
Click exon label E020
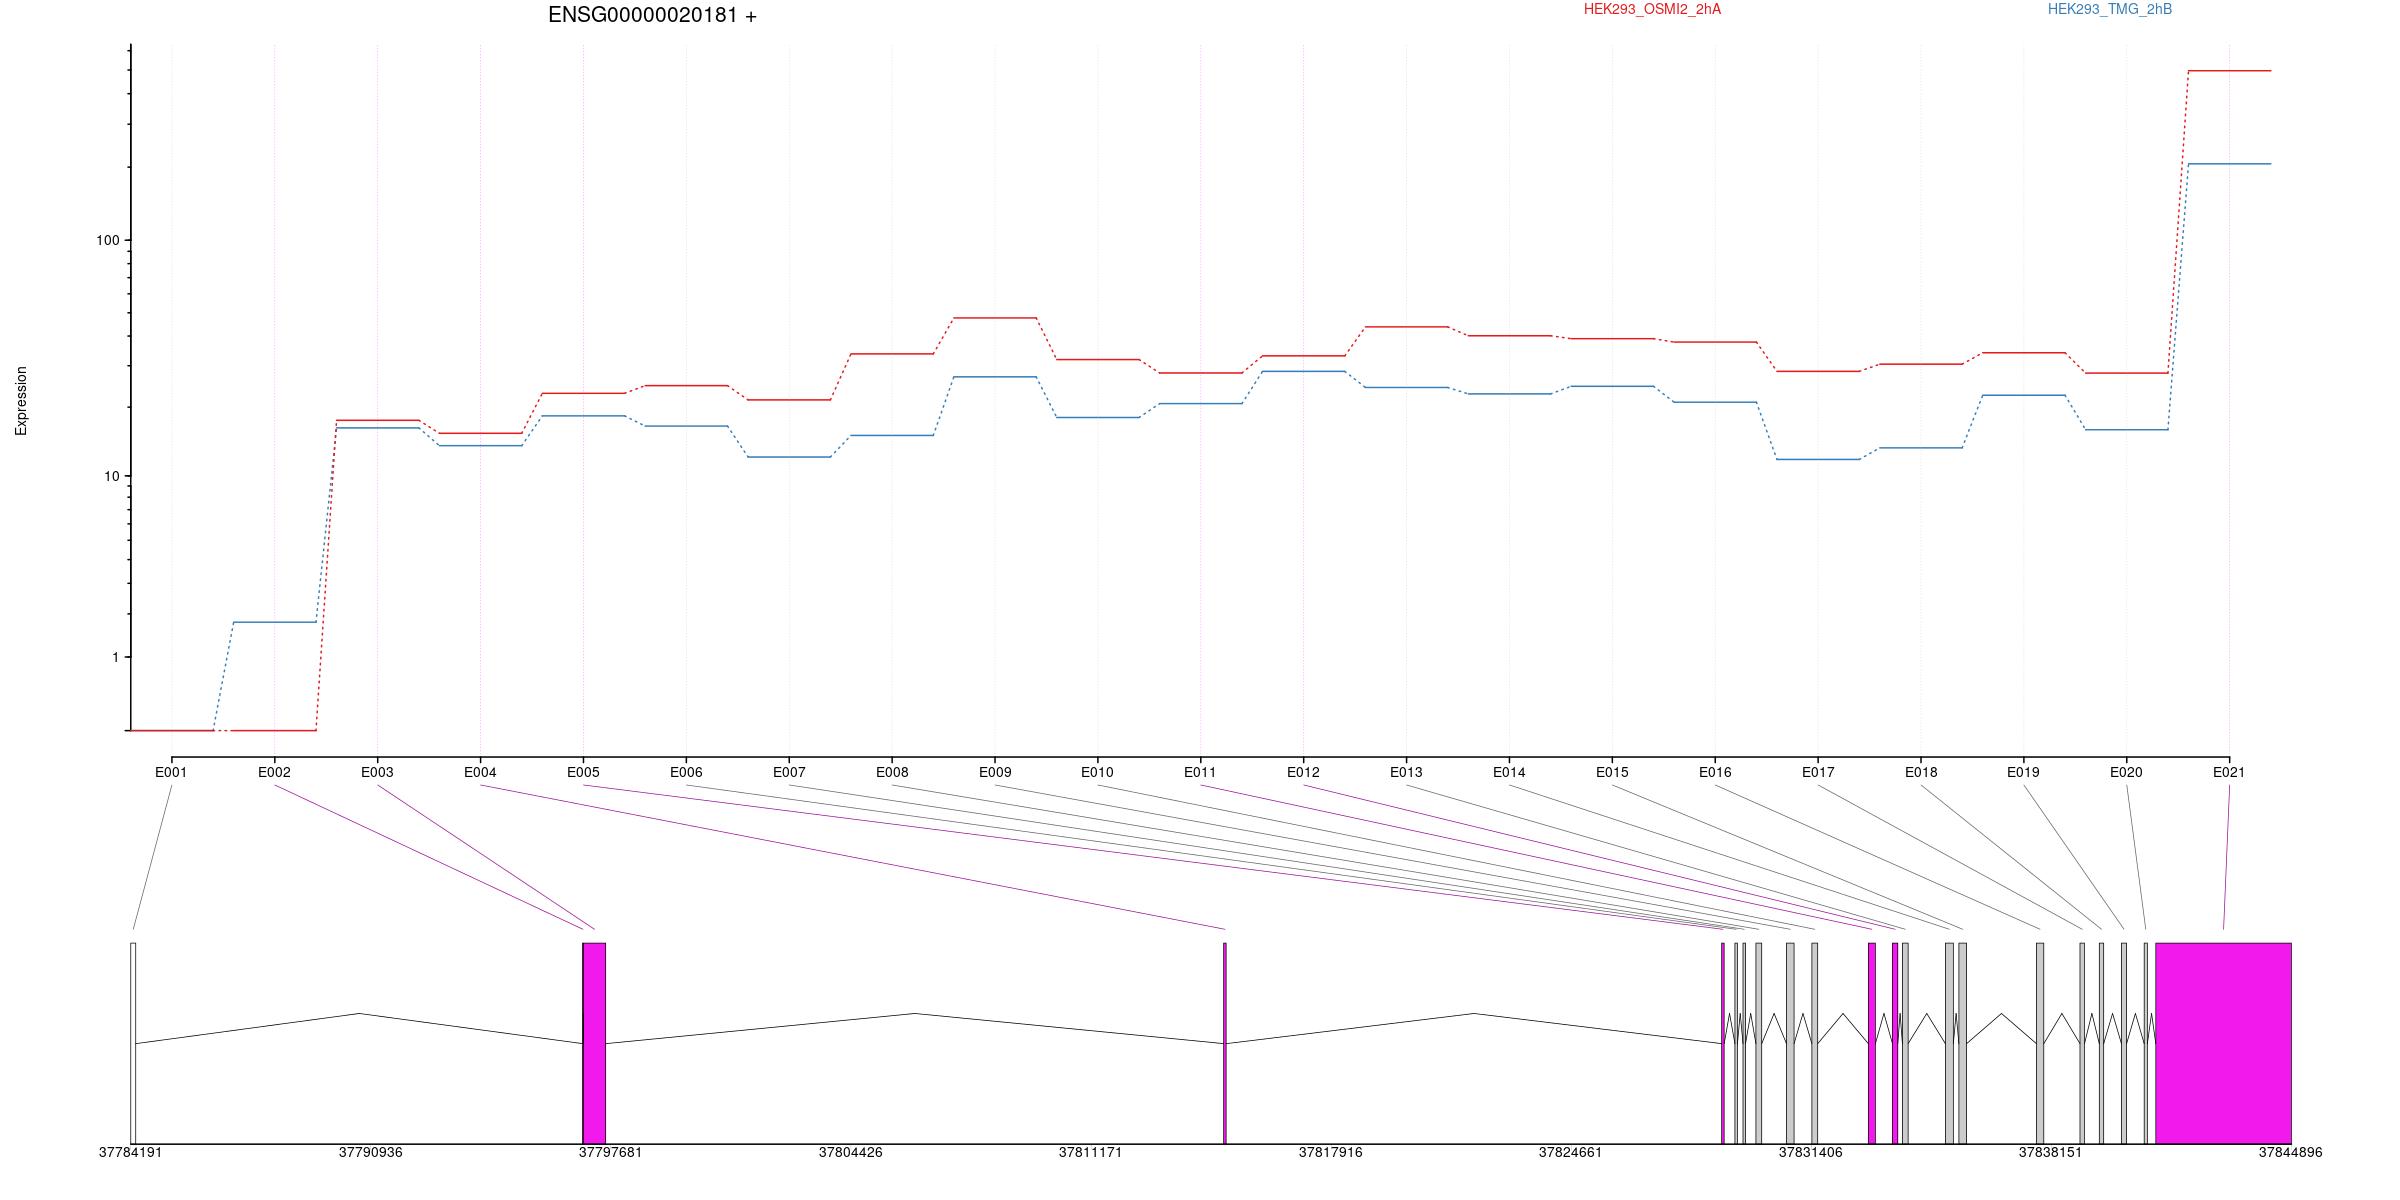tap(2126, 772)
